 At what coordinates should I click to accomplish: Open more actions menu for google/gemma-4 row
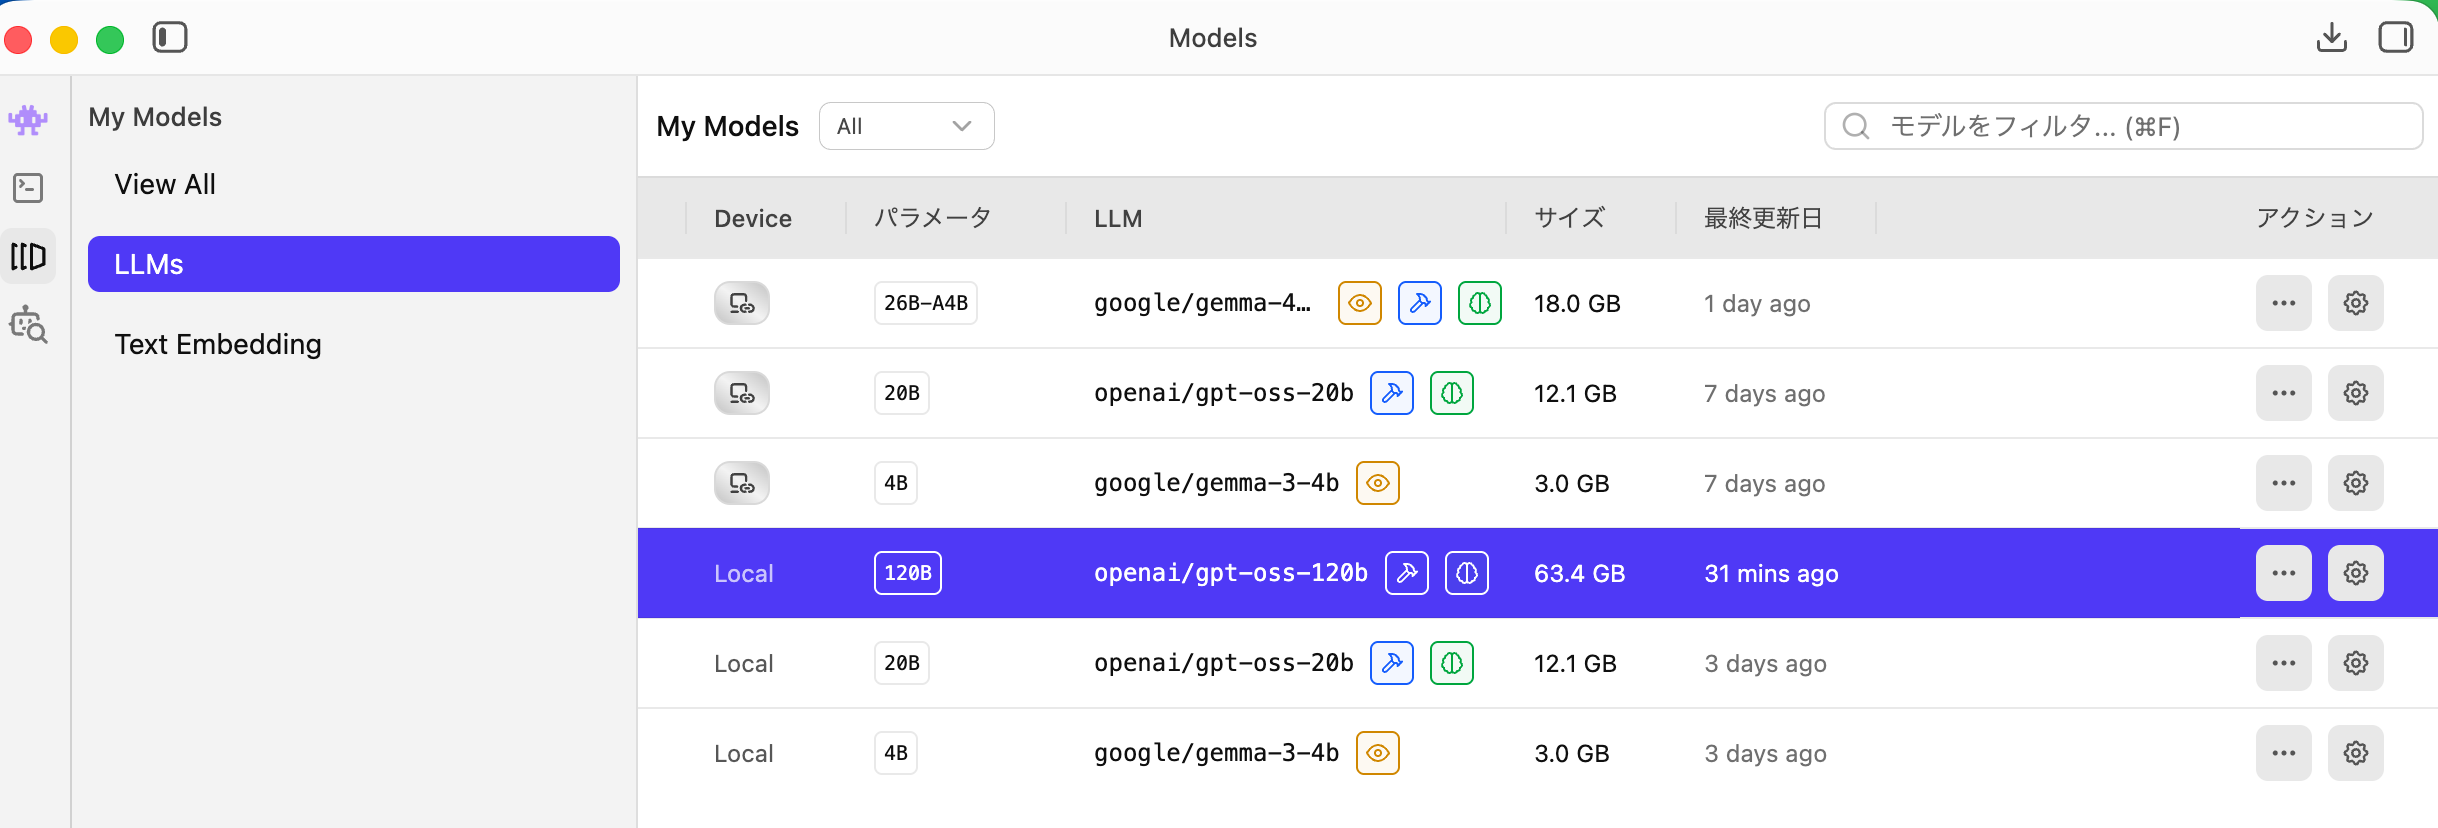(2283, 303)
